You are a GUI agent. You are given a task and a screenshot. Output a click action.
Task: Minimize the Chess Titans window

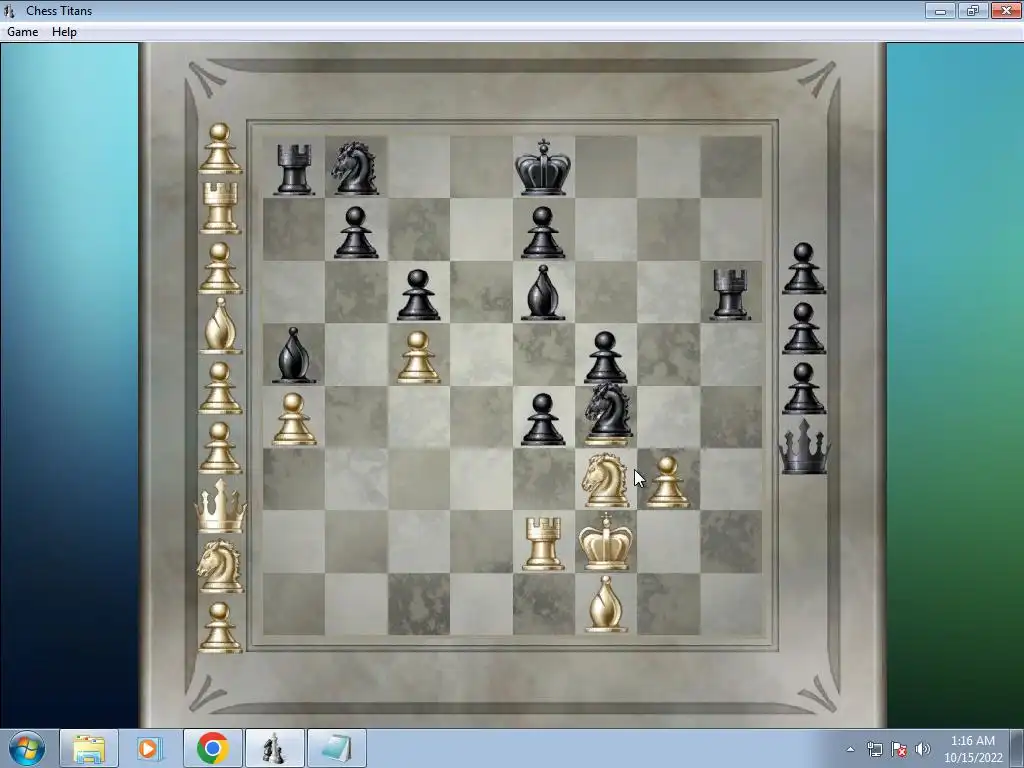coord(940,10)
